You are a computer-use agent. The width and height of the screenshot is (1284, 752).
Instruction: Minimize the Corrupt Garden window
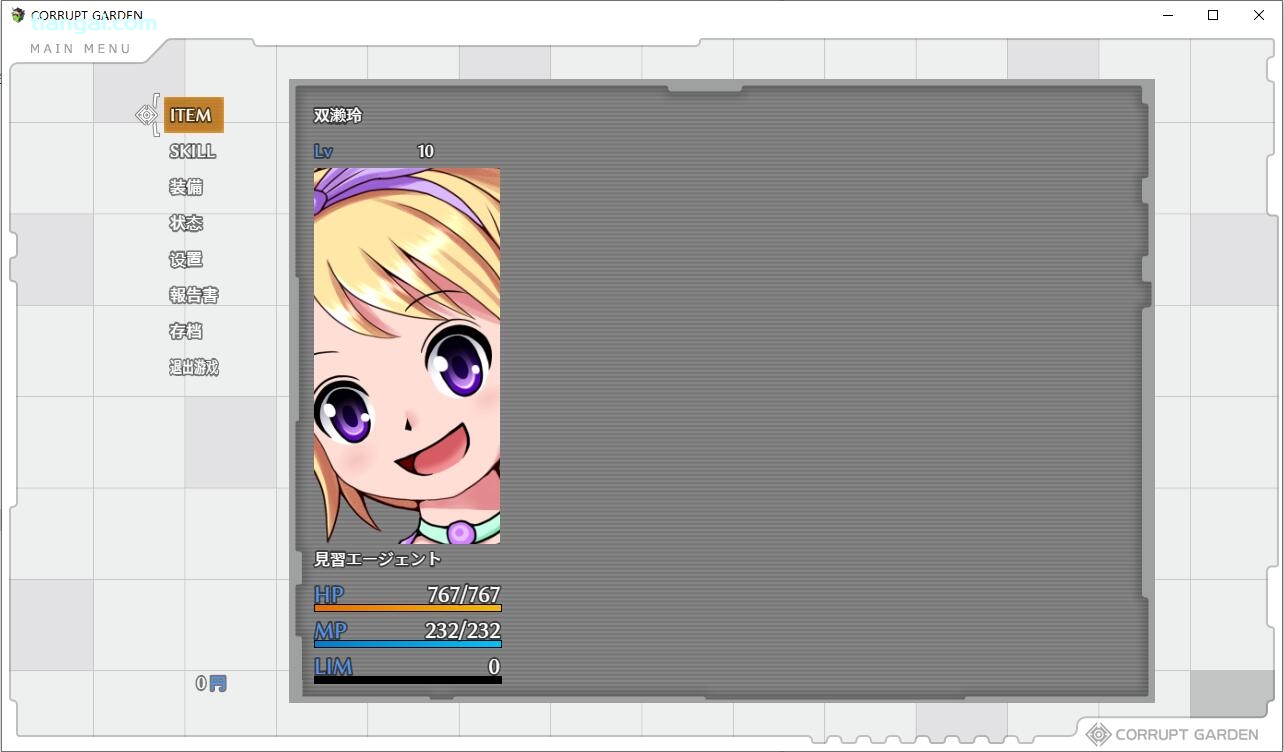[1167, 16]
